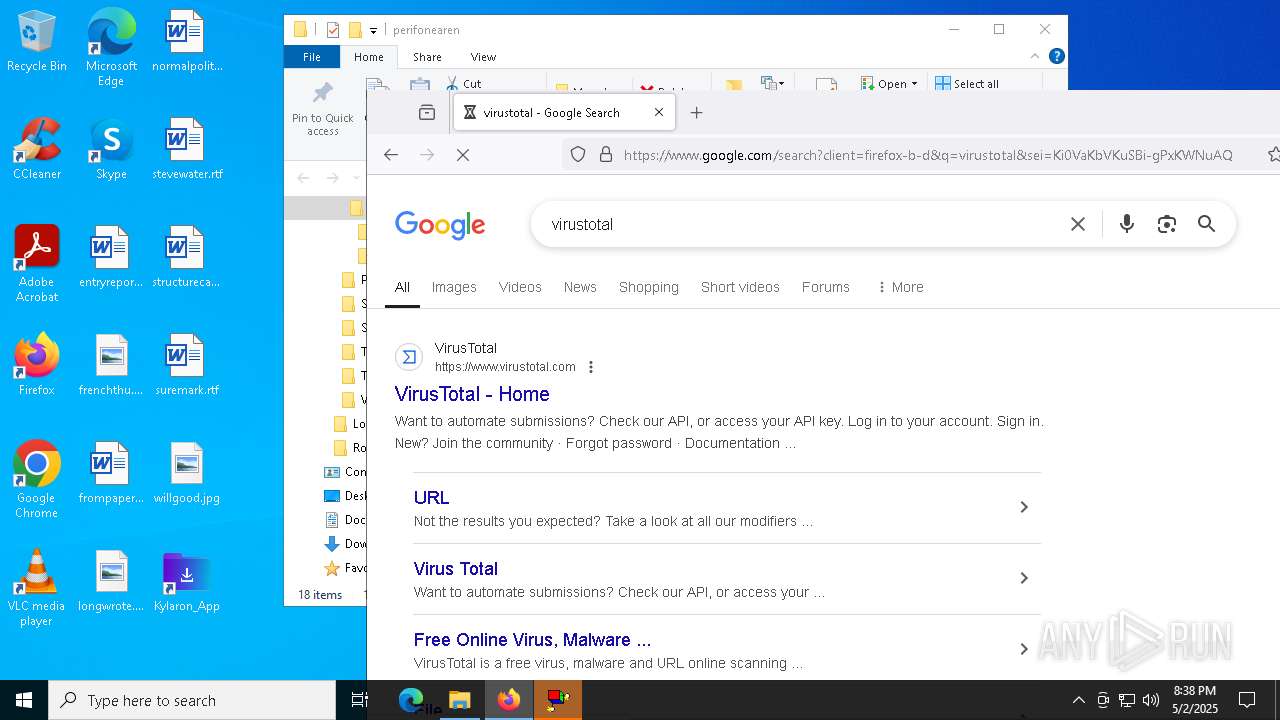Screen dimensions: 1280x720
Task: Open the Share ribbon tab in Explorer
Action: tap(427, 57)
